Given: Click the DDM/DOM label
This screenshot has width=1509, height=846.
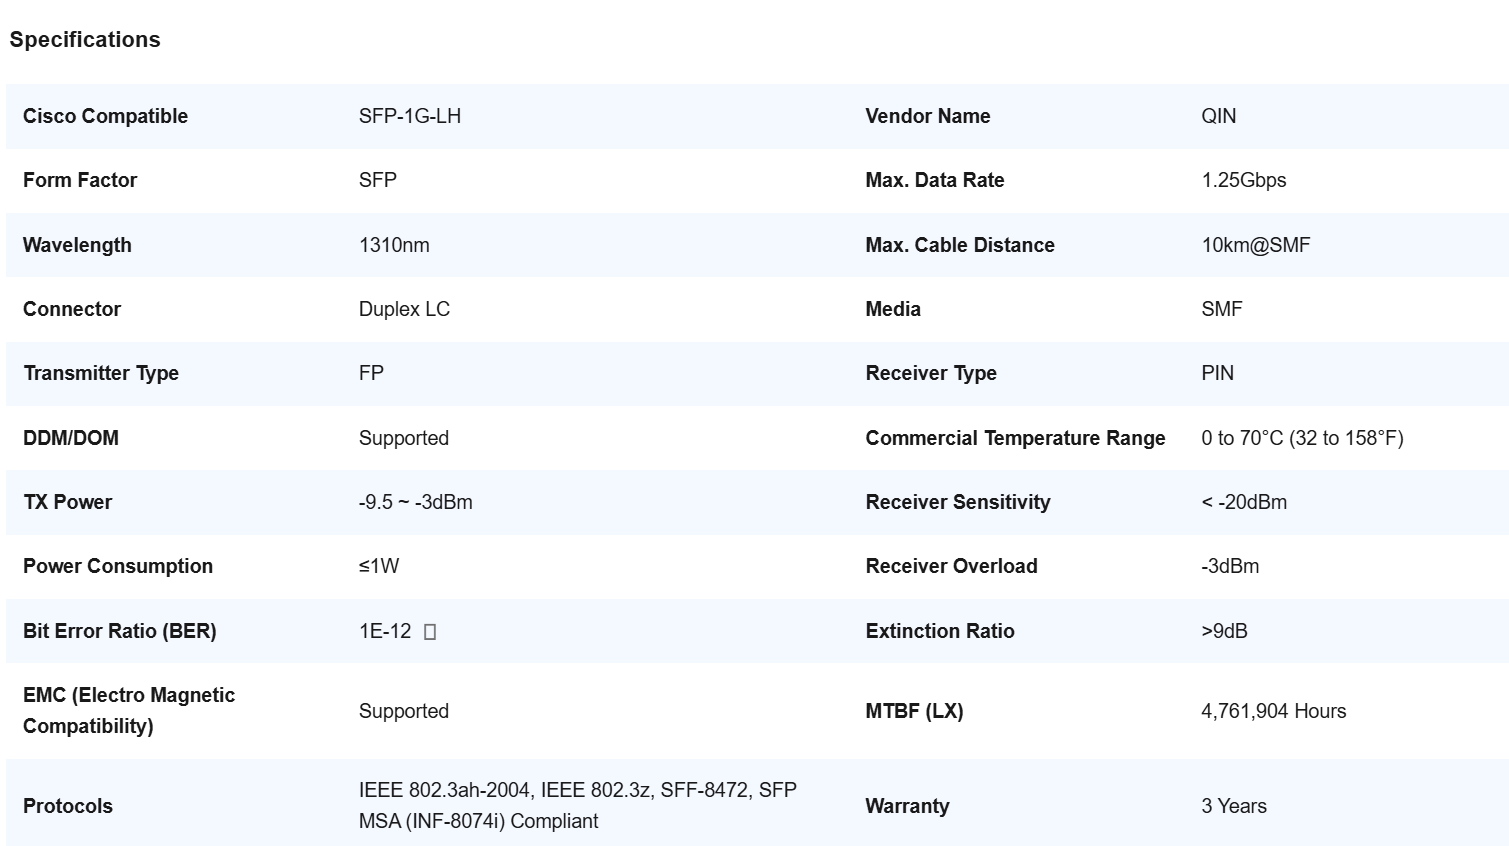Looking at the screenshot, I should point(71,438).
